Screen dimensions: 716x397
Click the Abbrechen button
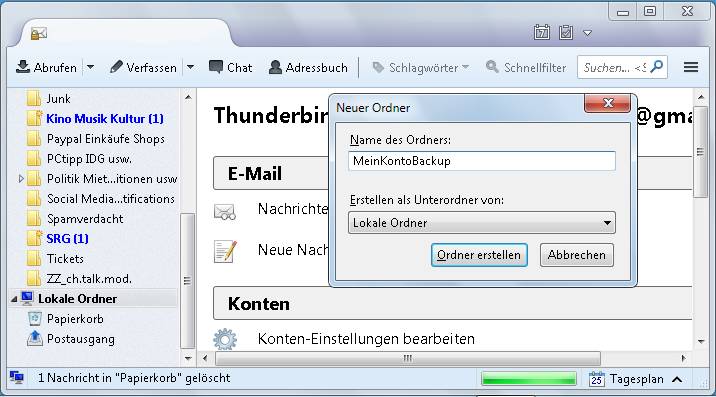pos(577,255)
